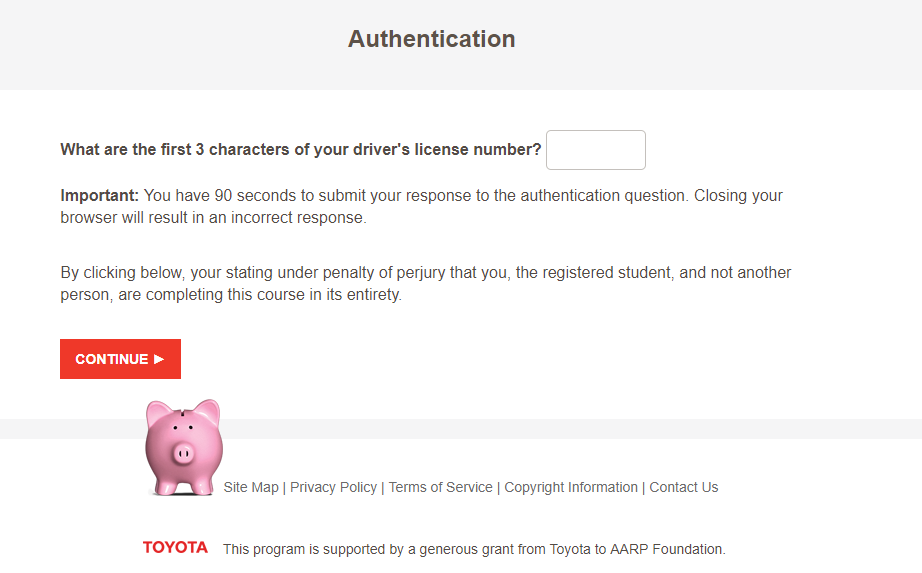The width and height of the screenshot is (922, 573).
Task: Open the Privacy Policy link
Action: click(333, 487)
